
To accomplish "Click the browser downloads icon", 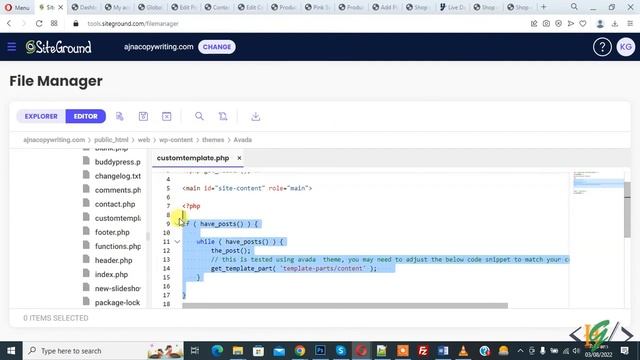I will (615, 24).
